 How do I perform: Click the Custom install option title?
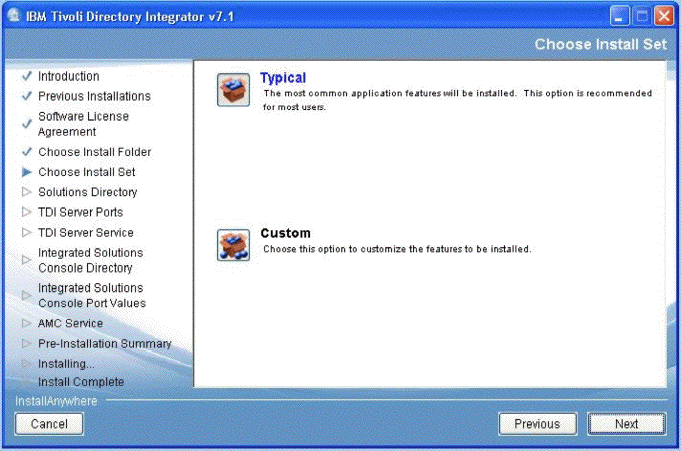285,233
